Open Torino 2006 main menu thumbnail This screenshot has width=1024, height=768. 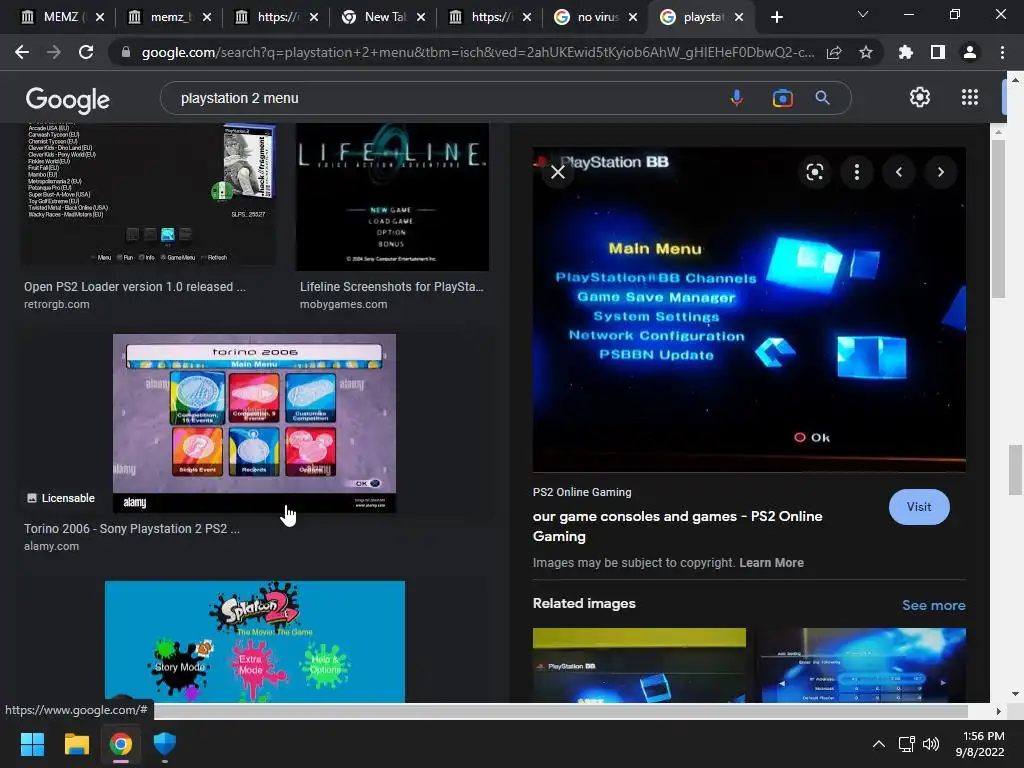coord(254,423)
